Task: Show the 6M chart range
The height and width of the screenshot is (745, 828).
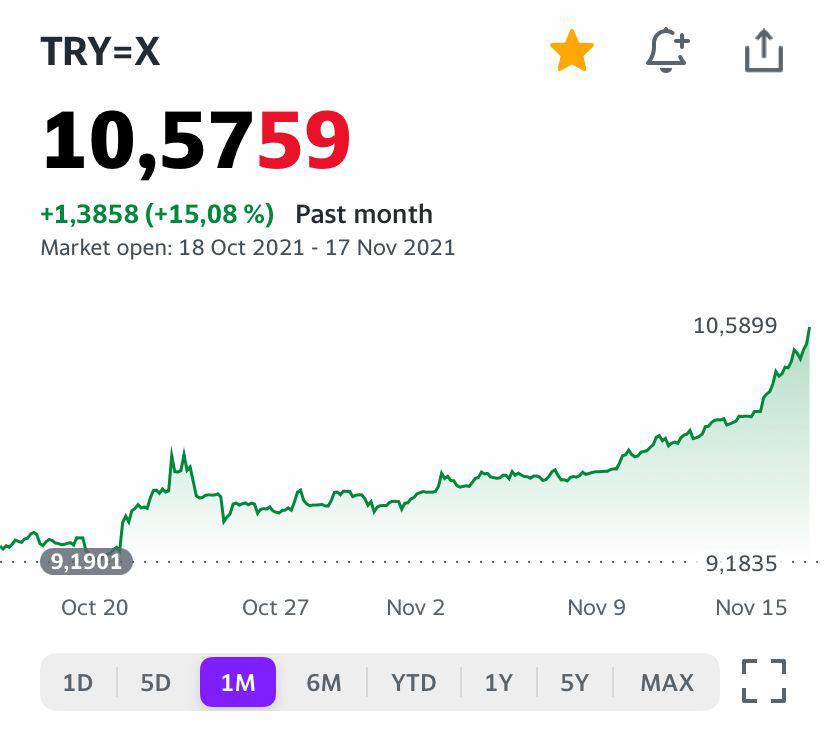Action: (323, 683)
